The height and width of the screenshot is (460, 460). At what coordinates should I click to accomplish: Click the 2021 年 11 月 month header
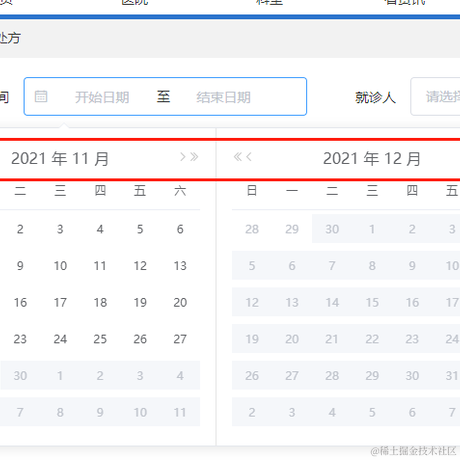tap(60, 159)
